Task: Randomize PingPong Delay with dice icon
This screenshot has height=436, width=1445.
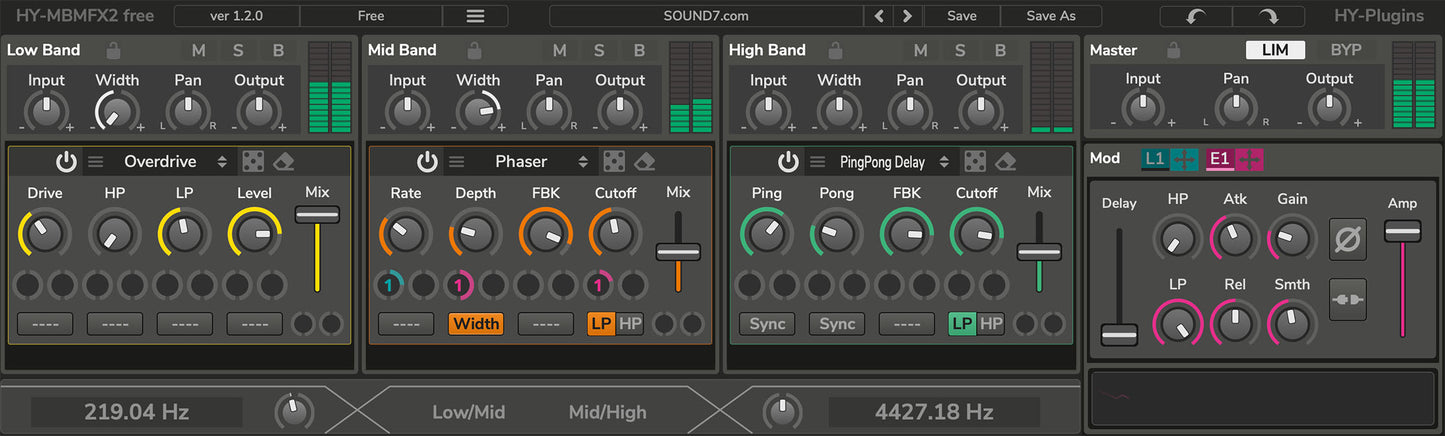Action: click(975, 161)
